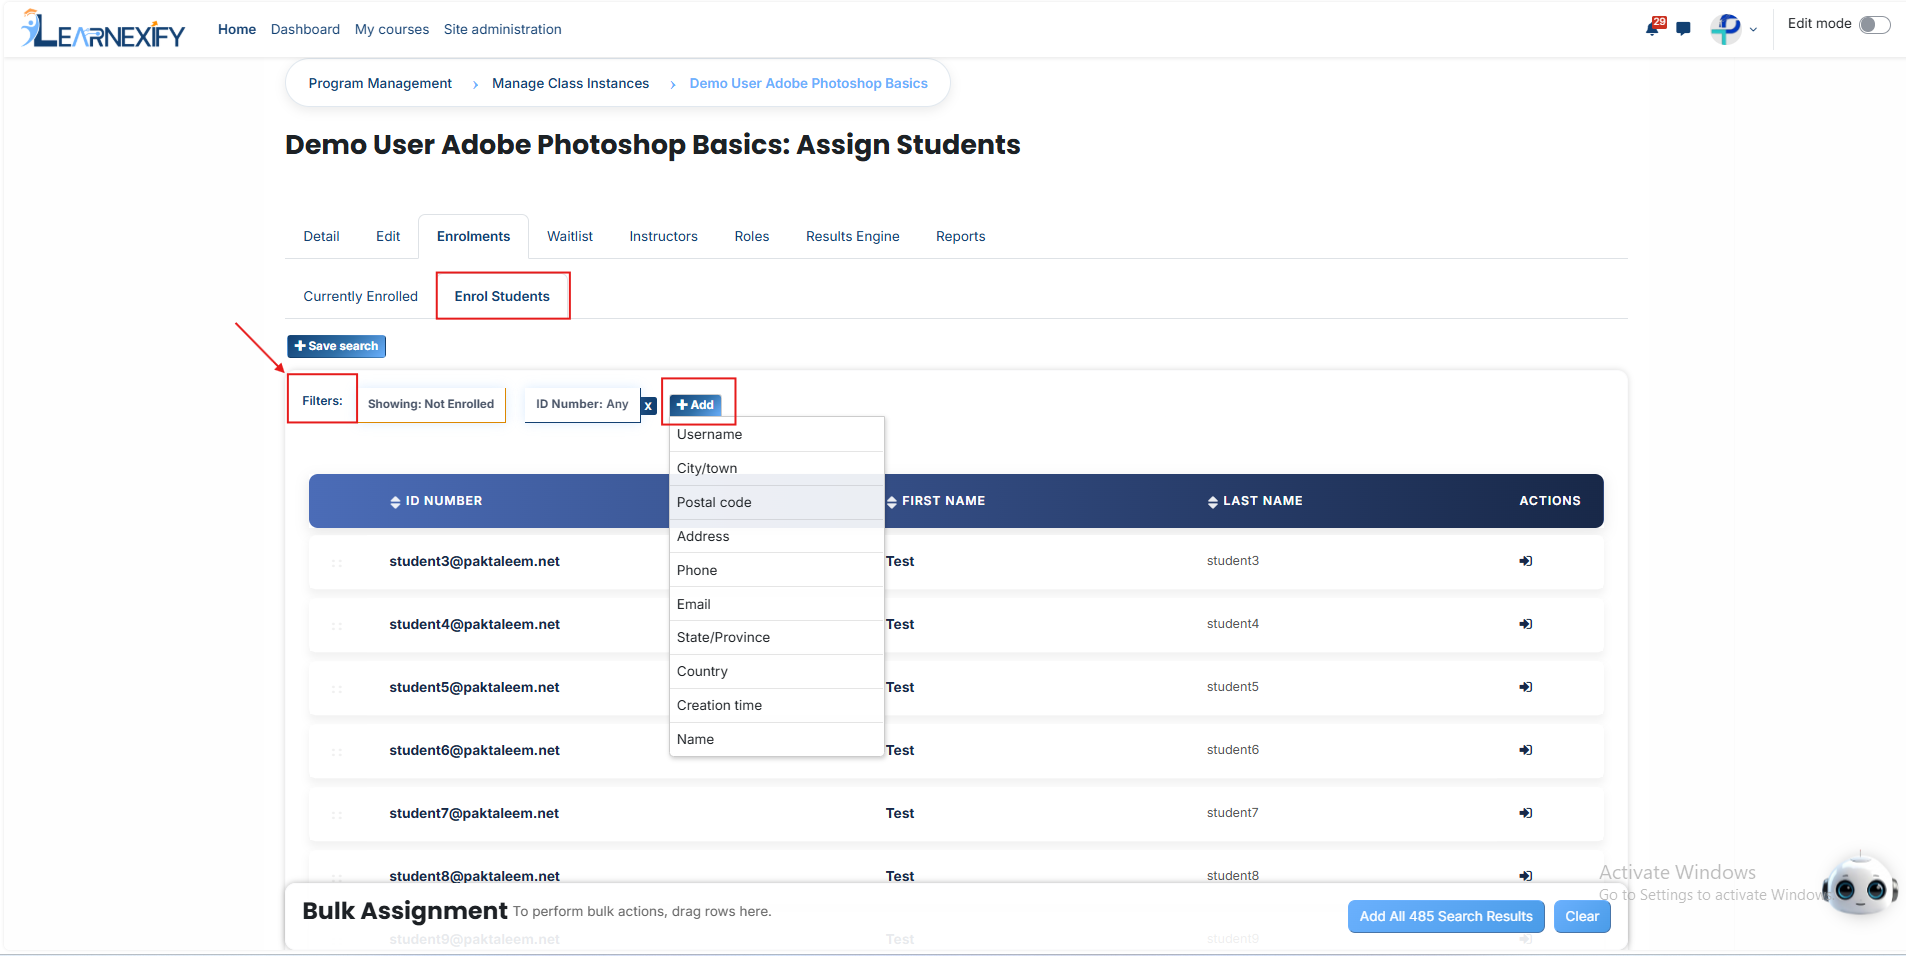Sort by LAST NAME column
The width and height of the screenshot is (1906, 956).
pyautogui.click(x=1255, y=501)
